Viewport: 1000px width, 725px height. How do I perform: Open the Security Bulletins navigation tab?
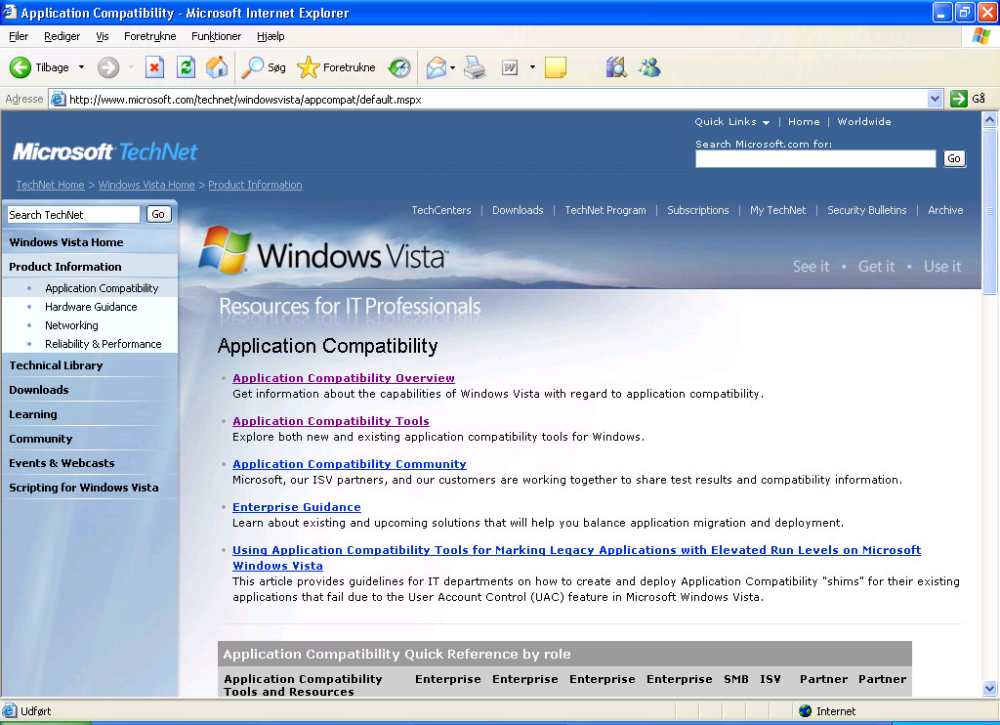[867, 210]
